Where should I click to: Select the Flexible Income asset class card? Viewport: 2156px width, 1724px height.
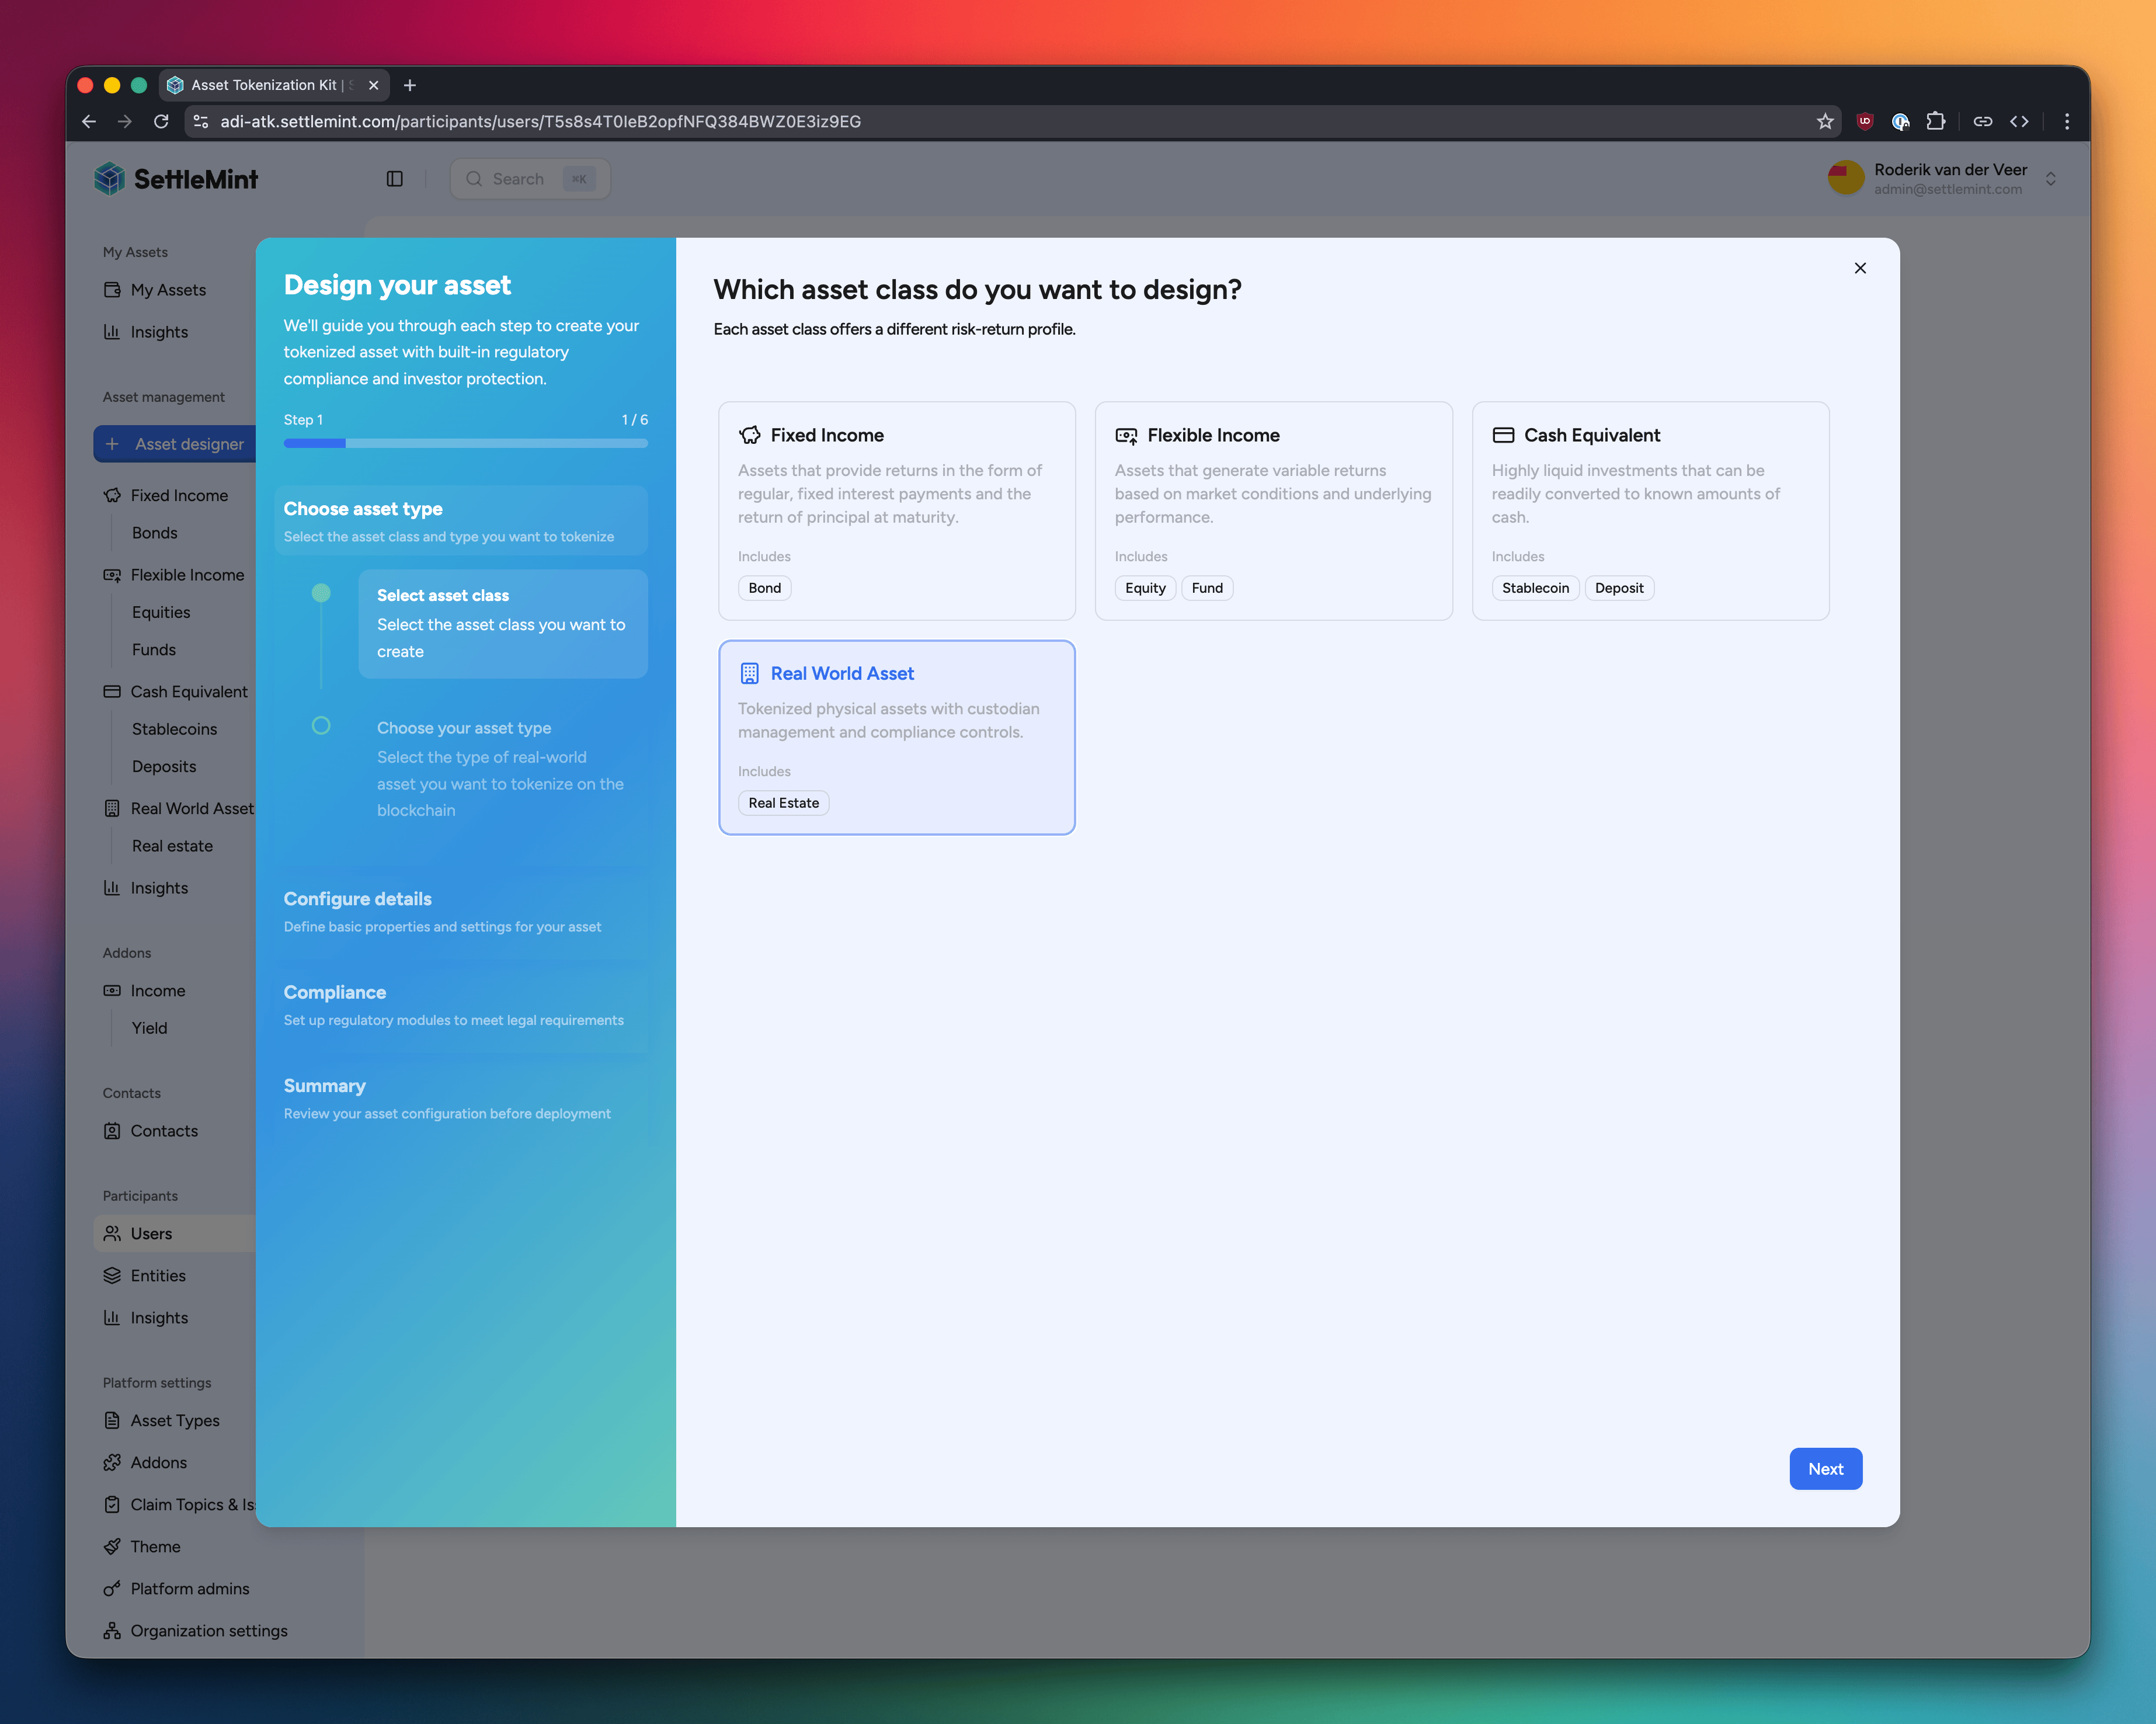pos(1273,511)
